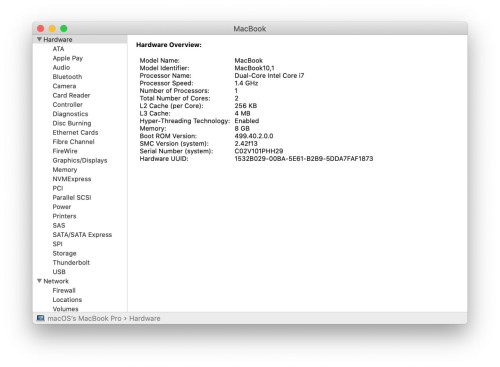The height and width of the screenshot is (367, 500).
Task: Click the Hardware Overview heading
Action: coord(169,45)
